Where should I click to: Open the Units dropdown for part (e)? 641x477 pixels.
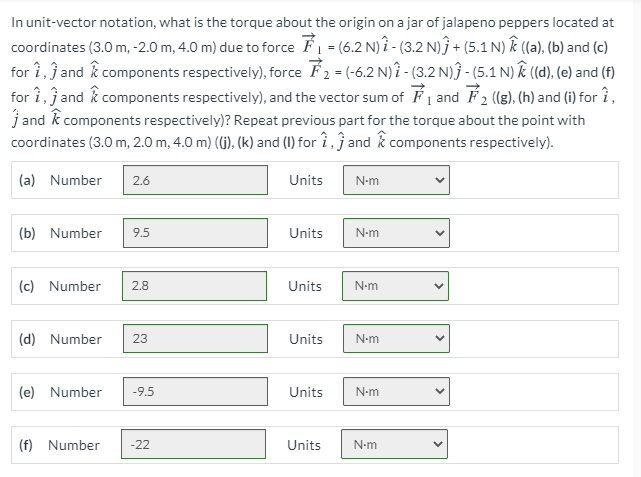coord(397,392)
